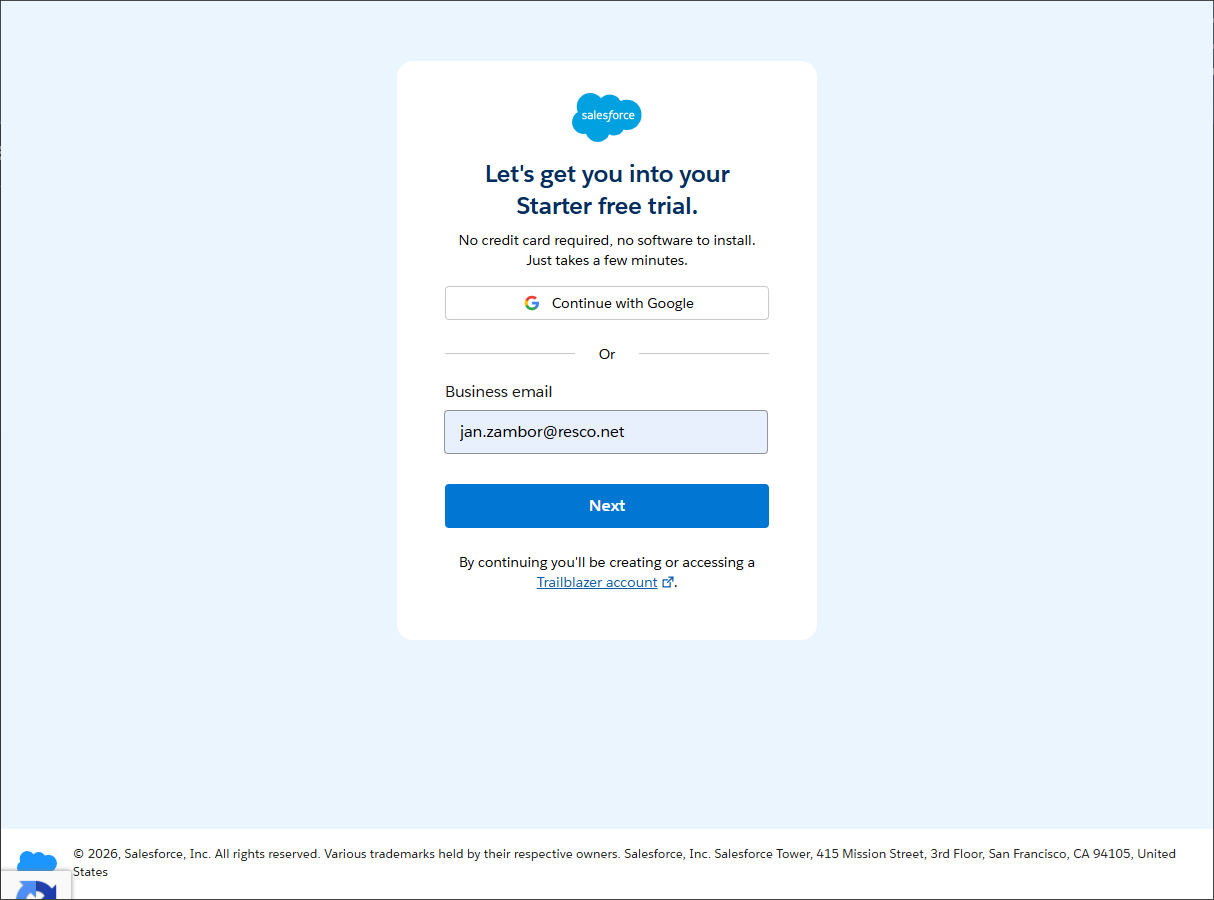Screen dimensions: 1214x900
Task: Click the Salesforce cloud logo above the heading
Action: tap(607, 117)
